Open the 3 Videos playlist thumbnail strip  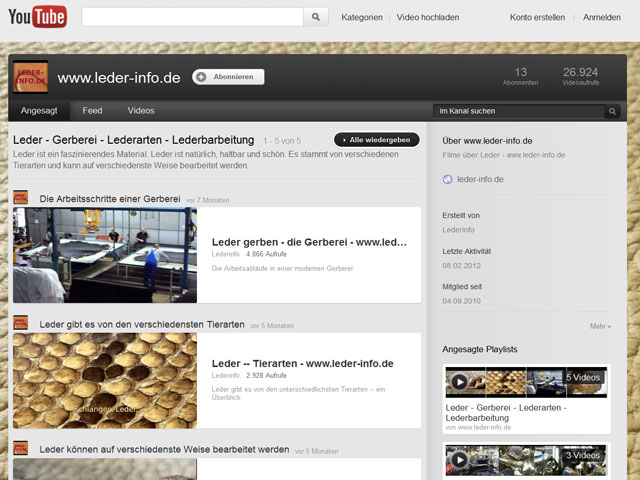point(526,460)
